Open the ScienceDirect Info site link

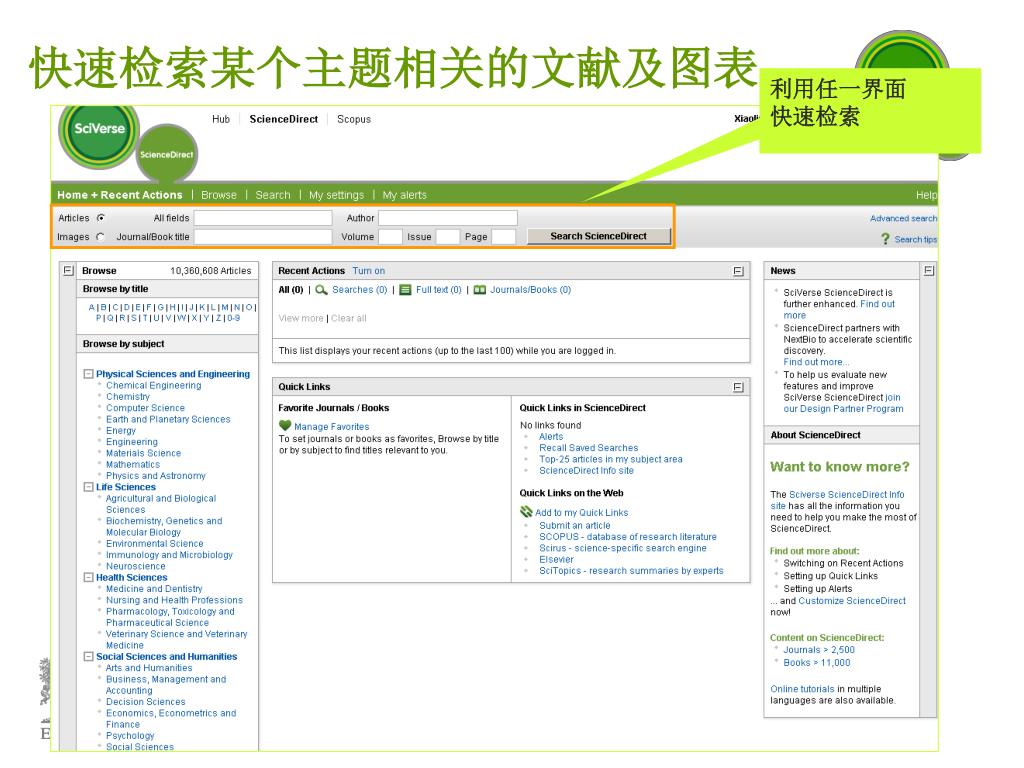click(x=586, y=470)
